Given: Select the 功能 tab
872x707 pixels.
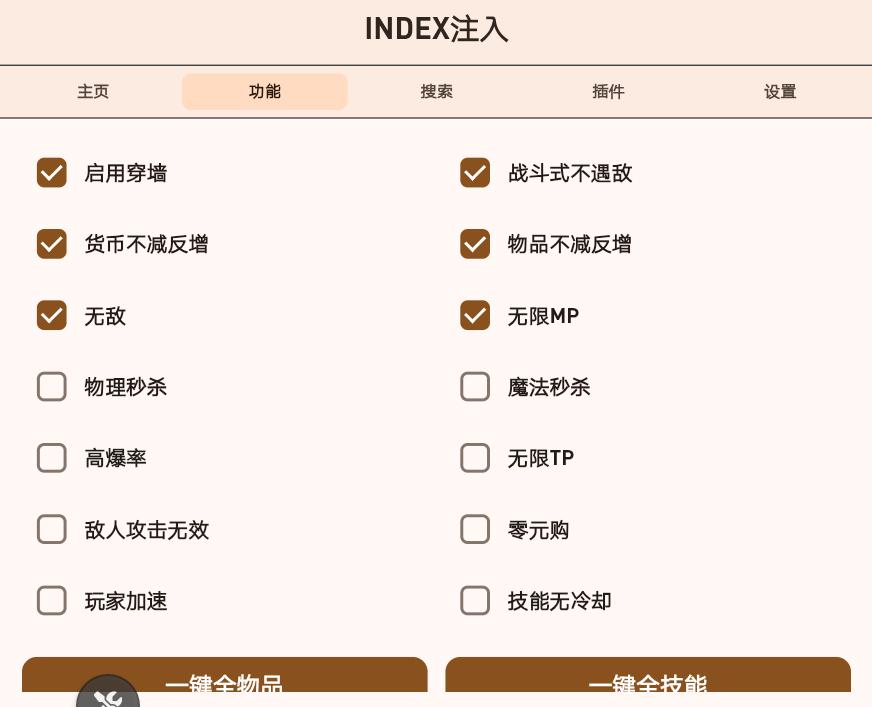Looking at the screenshot, I should 265,92.
